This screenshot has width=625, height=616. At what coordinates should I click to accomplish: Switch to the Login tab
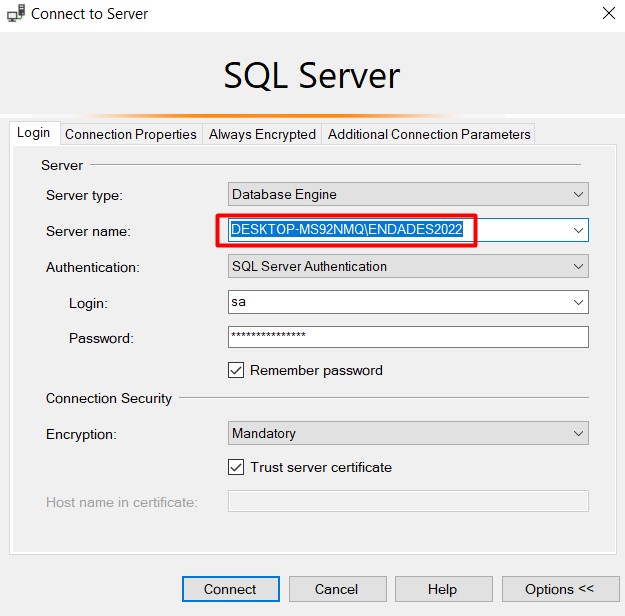pos(33,132)
